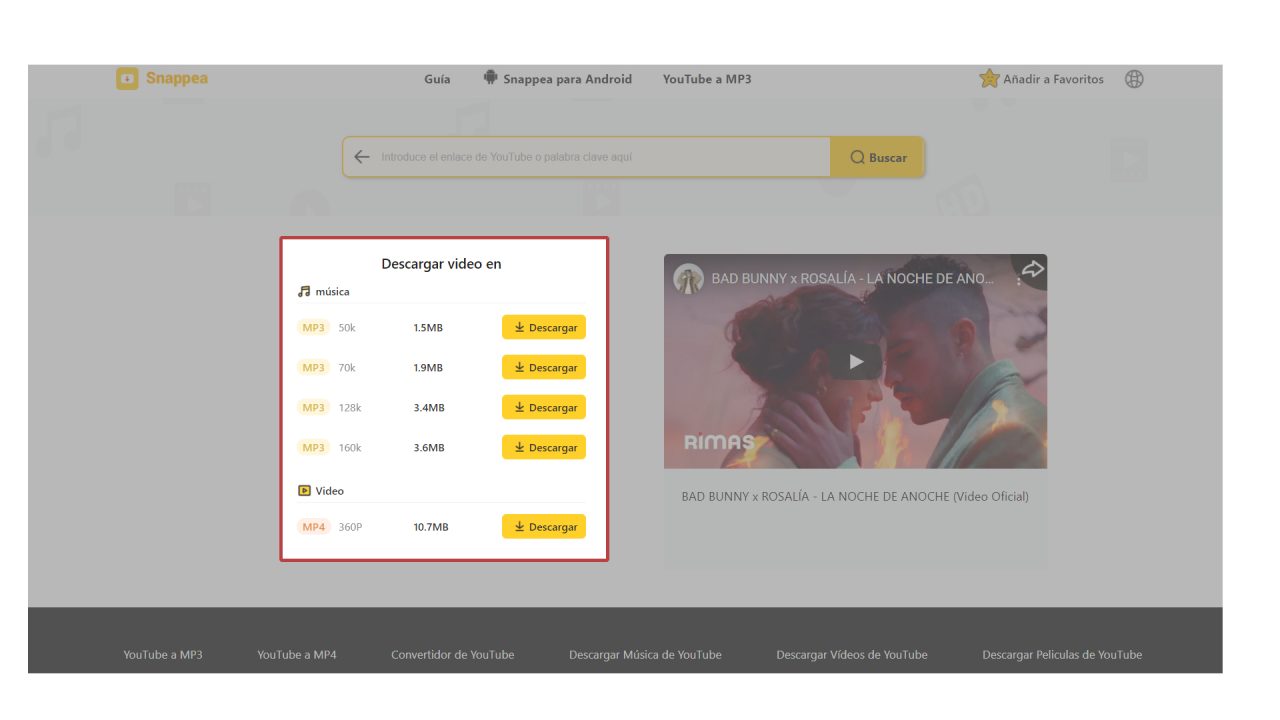The width and height of the screenshot is (1280, 720).
Task: Click the Snappea logo icon
Action: click(127, 79)
